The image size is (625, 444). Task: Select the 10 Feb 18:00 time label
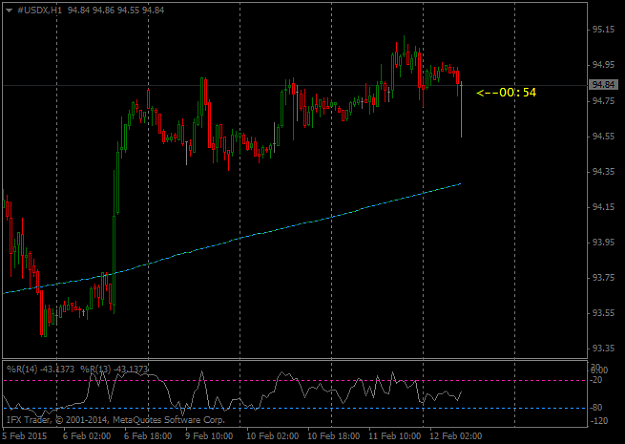point(334,436)
